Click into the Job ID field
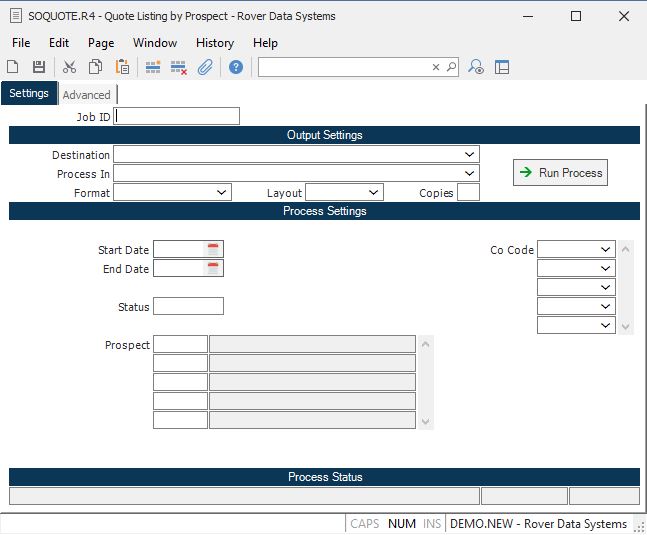Image resolution: width=647 pixels, height=535 pixels. pos(178,116)
